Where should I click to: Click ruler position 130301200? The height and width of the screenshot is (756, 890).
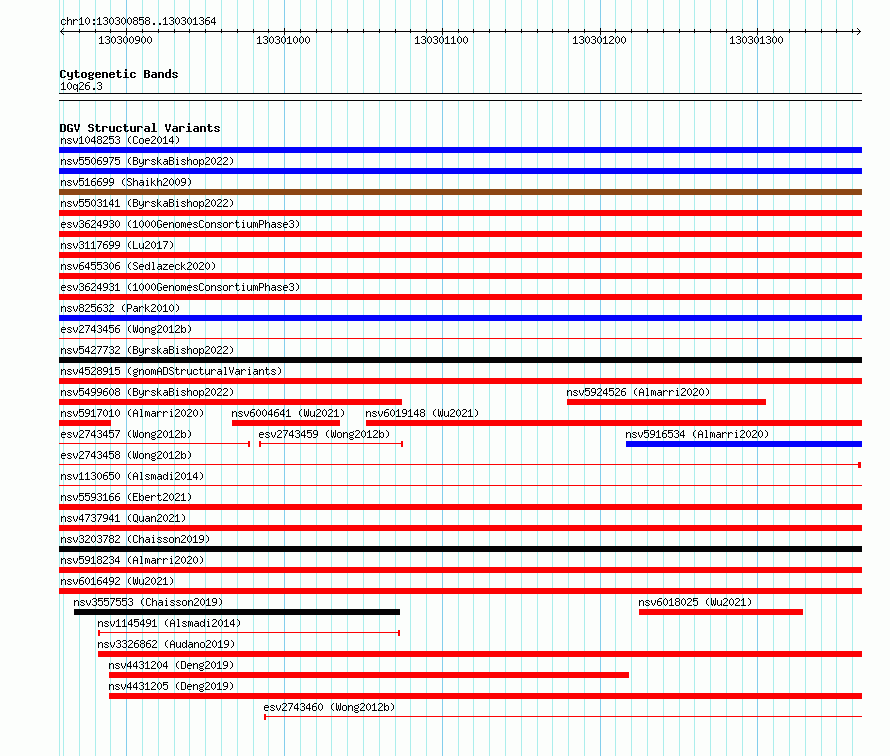pos(599,40)
